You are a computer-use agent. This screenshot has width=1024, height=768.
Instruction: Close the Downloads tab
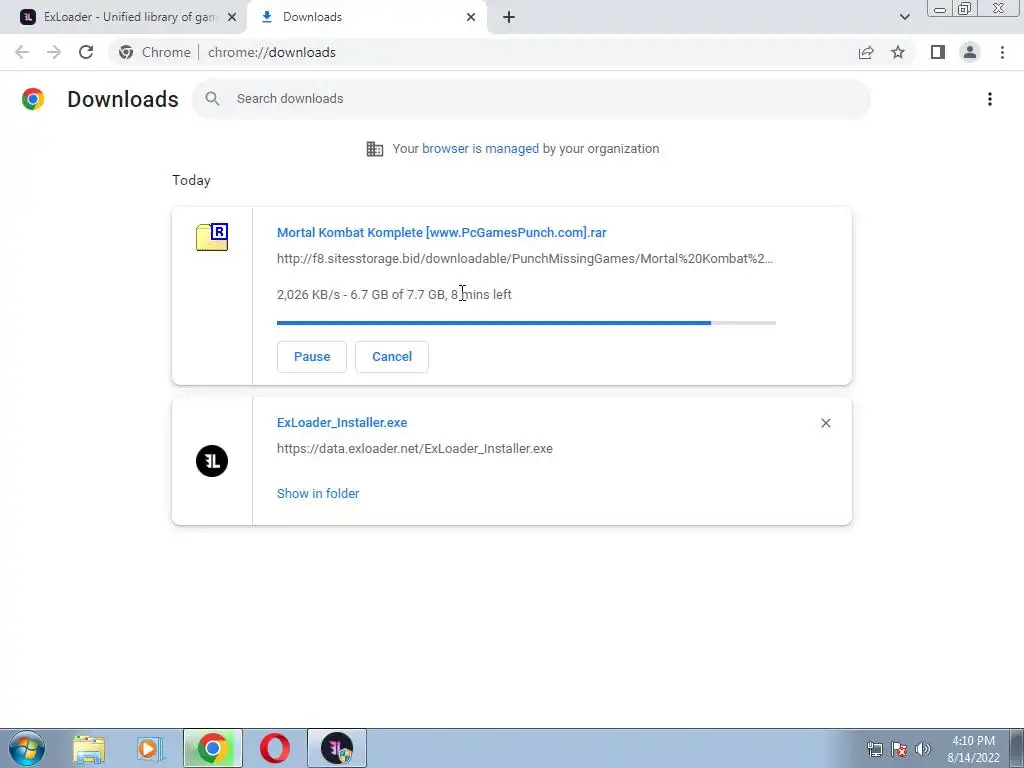[x=471, y=17]
